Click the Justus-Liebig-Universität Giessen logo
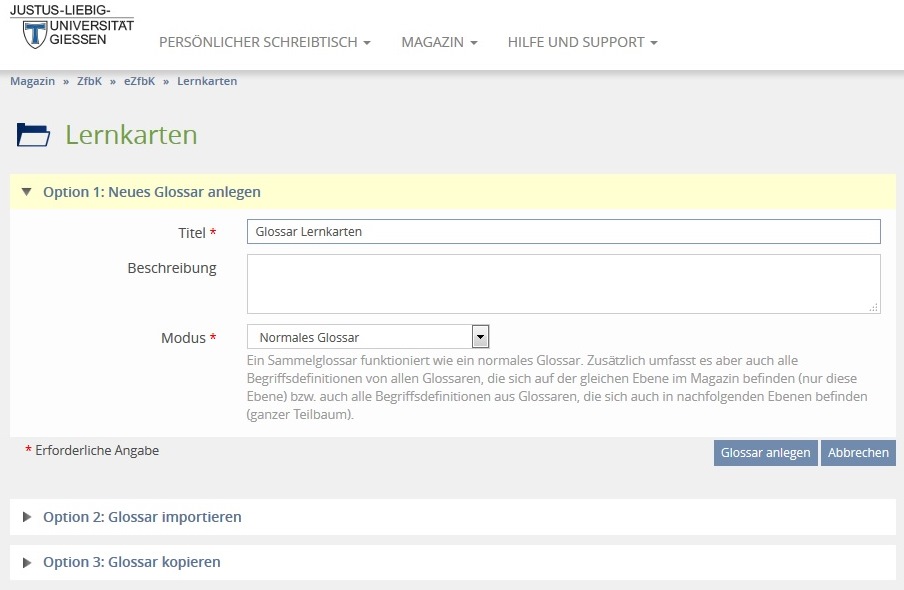Screen dimensions: 904x590 tap(71, 29)
